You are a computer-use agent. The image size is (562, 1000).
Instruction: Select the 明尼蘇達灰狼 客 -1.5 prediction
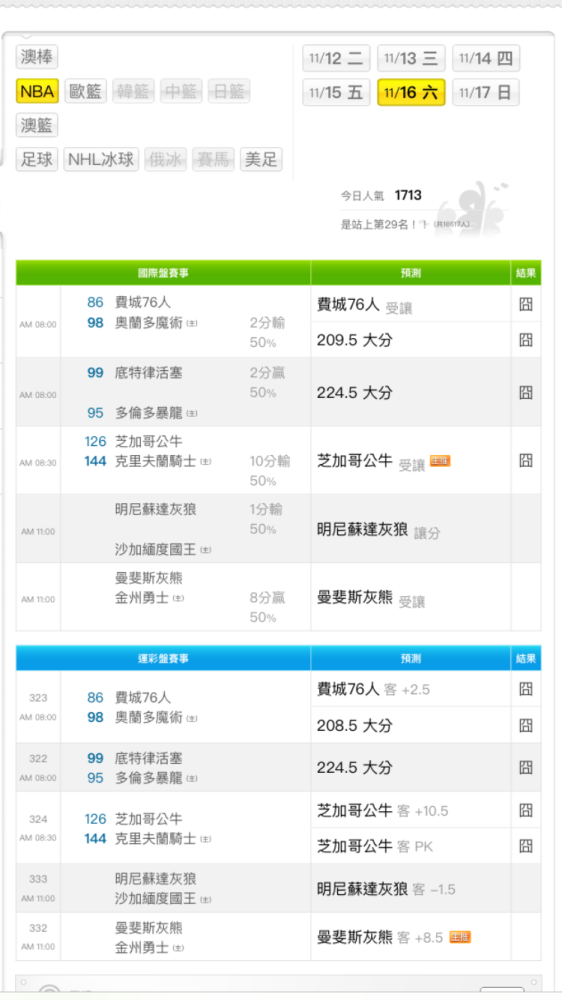click(386, 889)
